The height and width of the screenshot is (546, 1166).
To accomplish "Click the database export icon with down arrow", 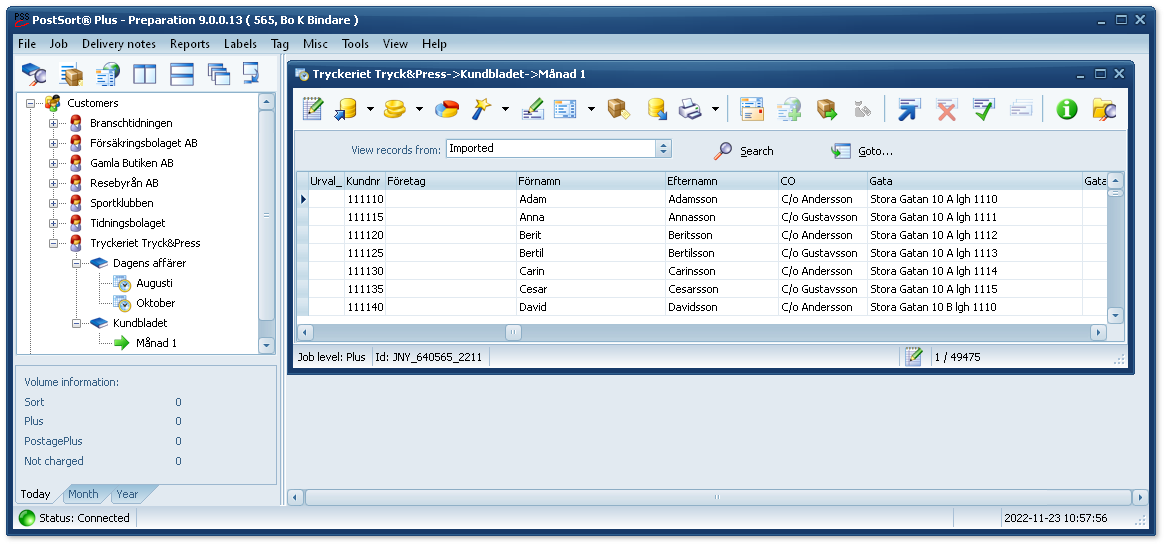I will (657, 109).
